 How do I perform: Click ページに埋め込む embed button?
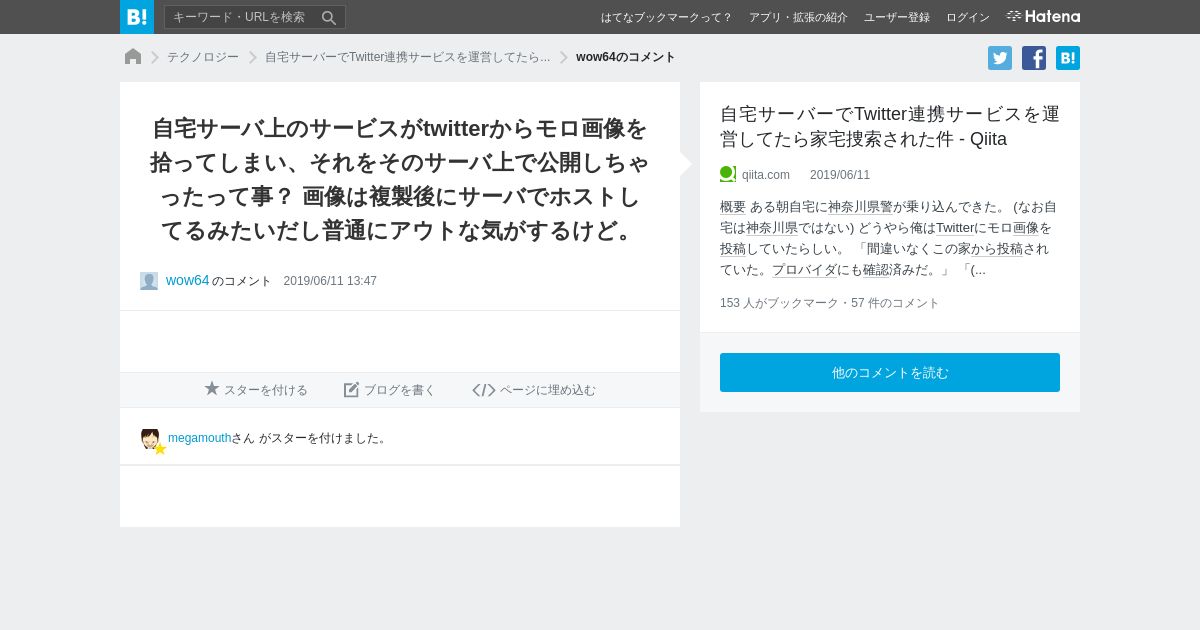(x=534, y=390)
